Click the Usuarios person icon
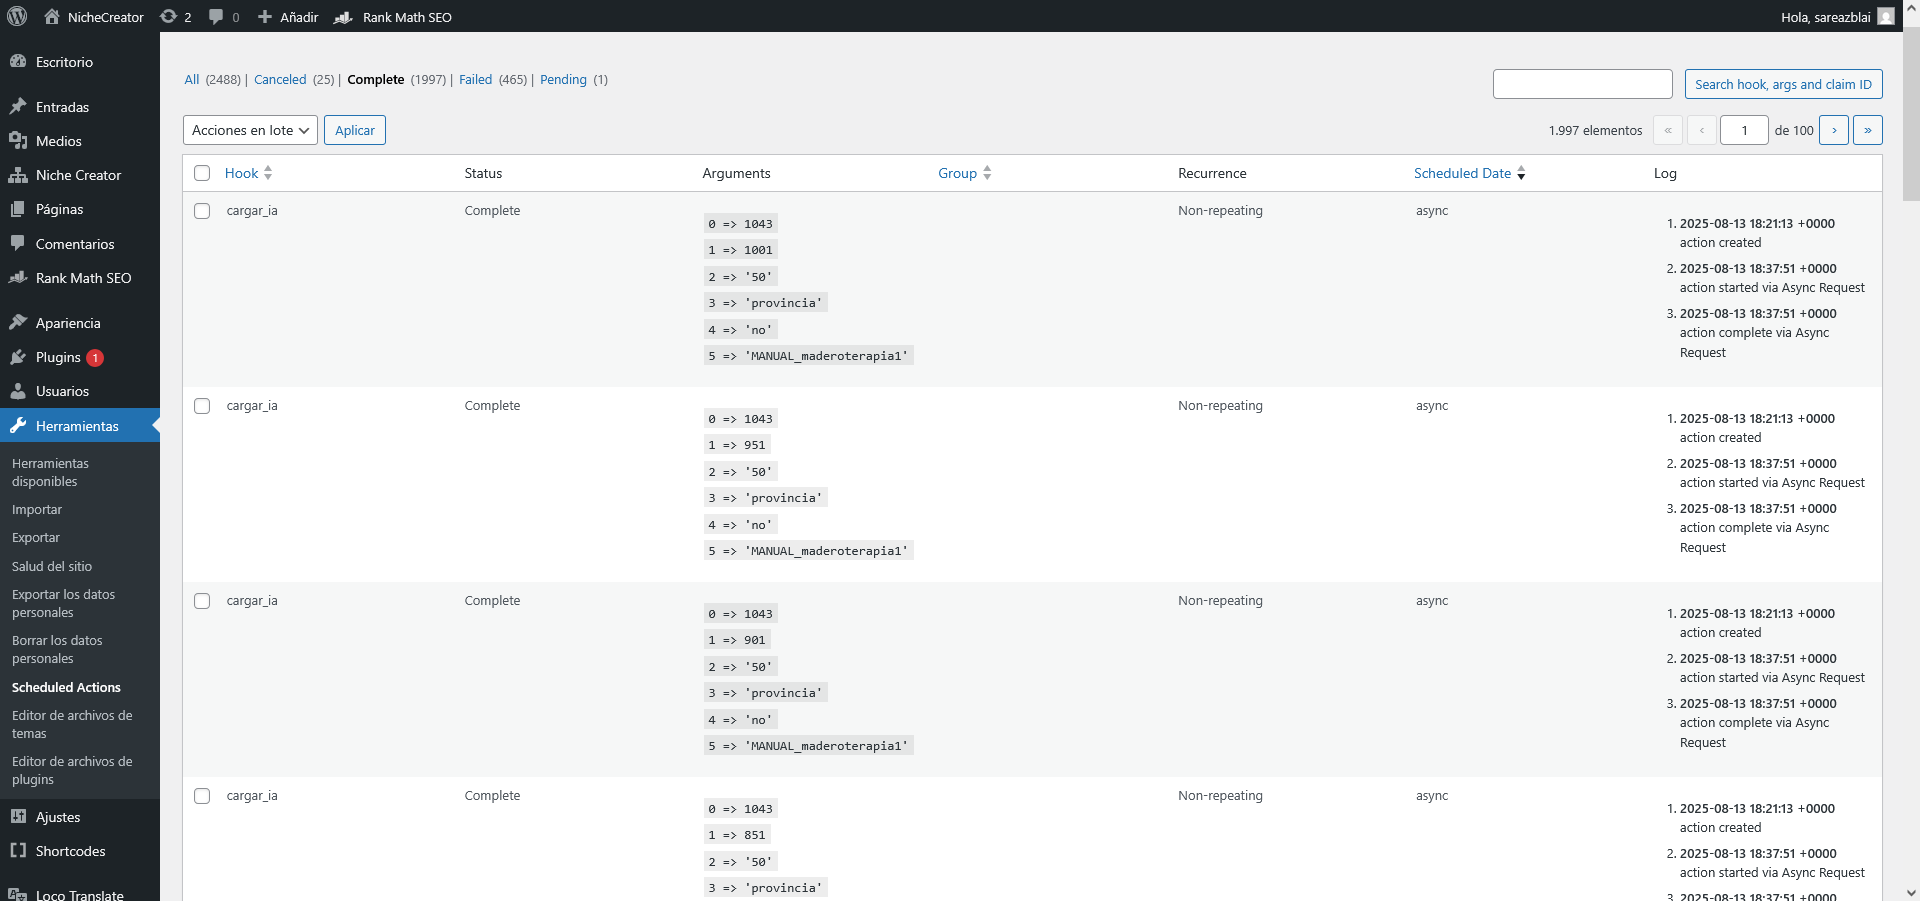This screenshot has width=1920, height=901. 18,390
